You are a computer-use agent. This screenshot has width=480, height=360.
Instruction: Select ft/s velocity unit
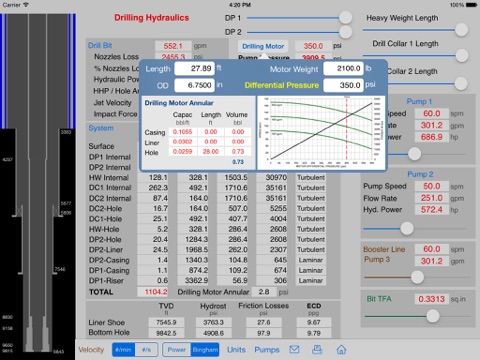[x=146, y=350]
